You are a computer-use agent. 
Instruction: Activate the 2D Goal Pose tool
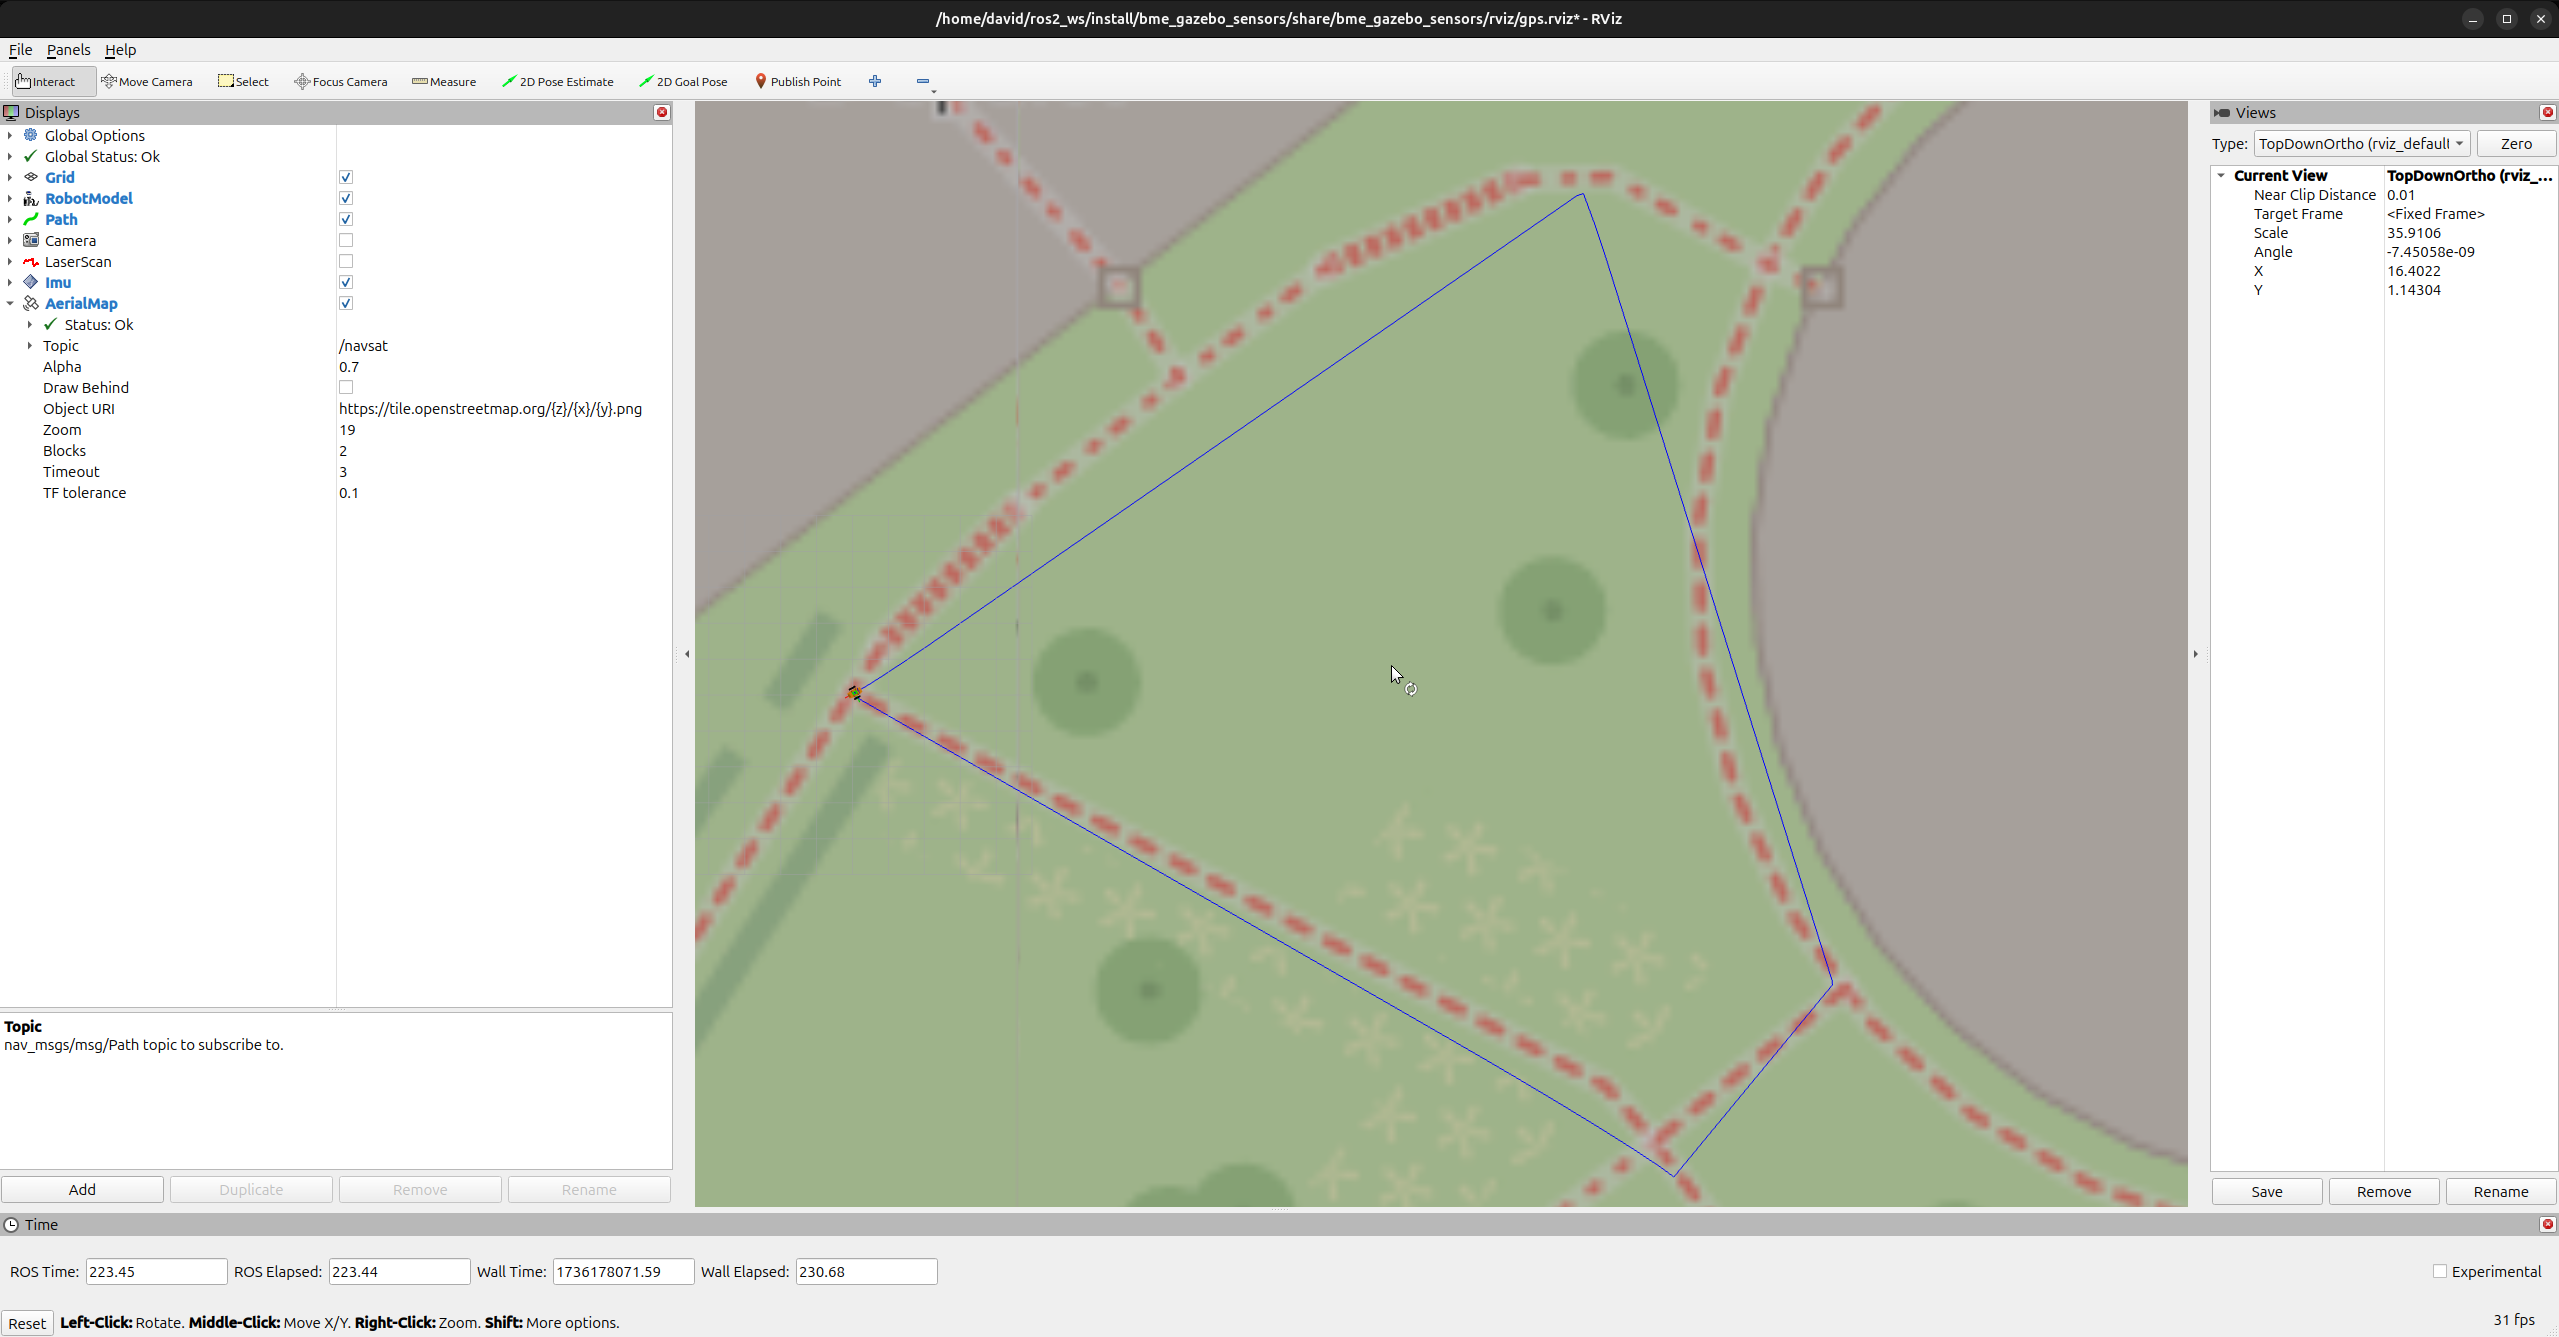tap(684, 82)
